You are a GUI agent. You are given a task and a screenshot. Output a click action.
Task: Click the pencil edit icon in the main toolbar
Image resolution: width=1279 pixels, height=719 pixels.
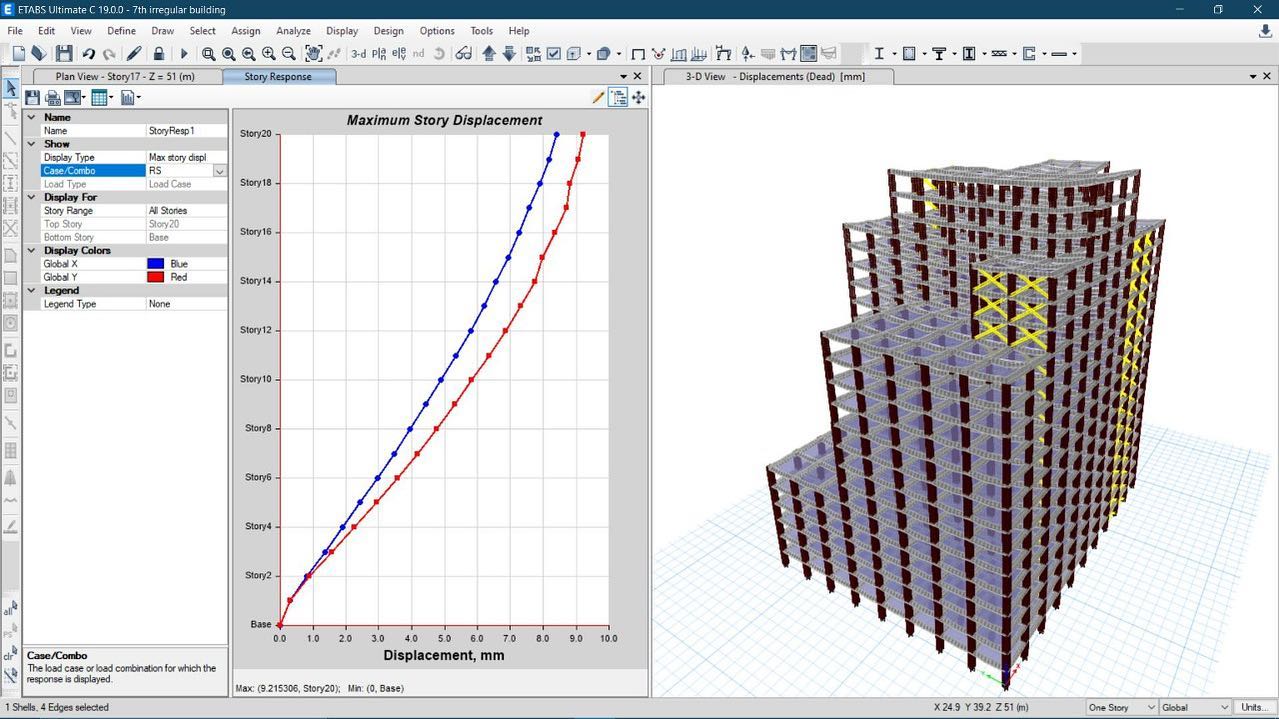pyautogui.click(x=134, y=54)
